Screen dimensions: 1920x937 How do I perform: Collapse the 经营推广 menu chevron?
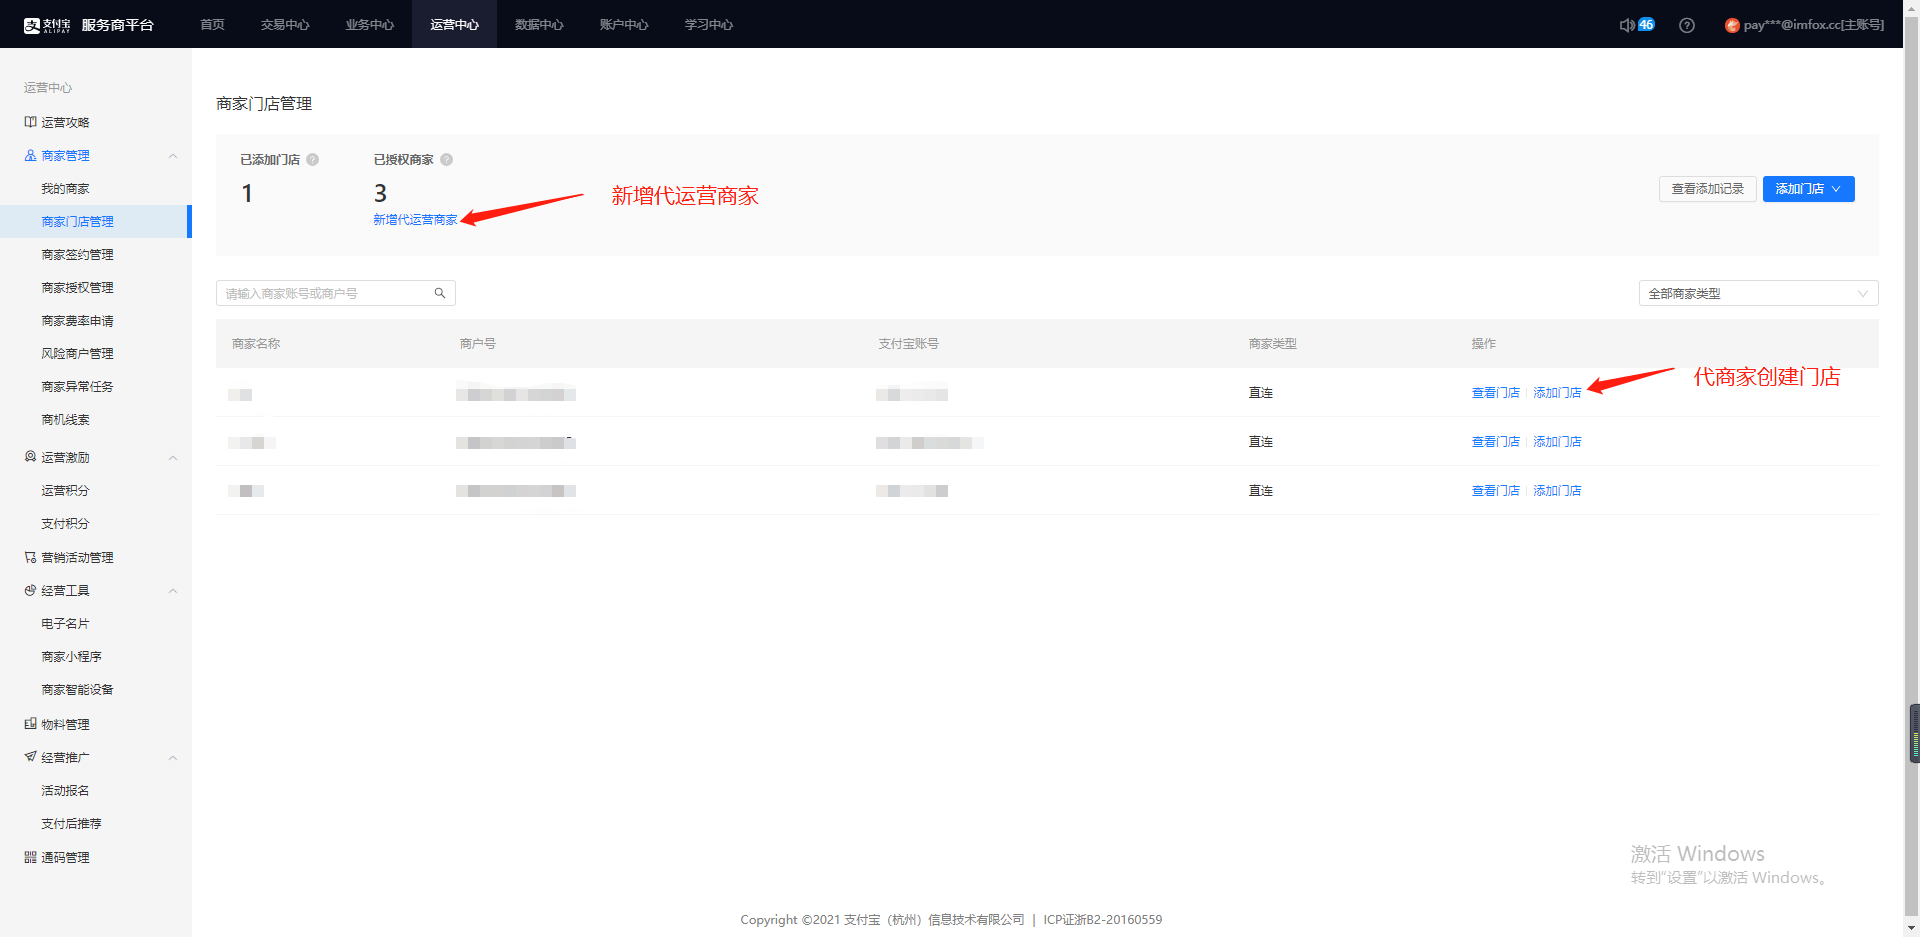click(173, 758)
